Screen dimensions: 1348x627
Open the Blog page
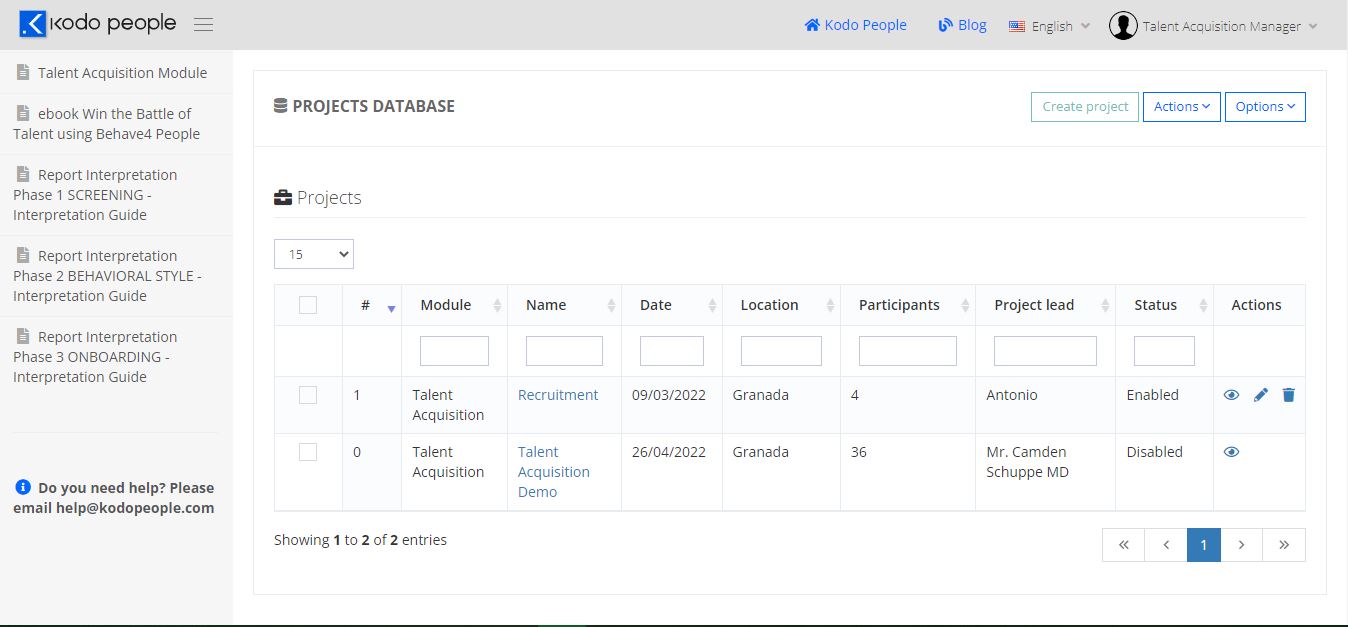(961, 25)
